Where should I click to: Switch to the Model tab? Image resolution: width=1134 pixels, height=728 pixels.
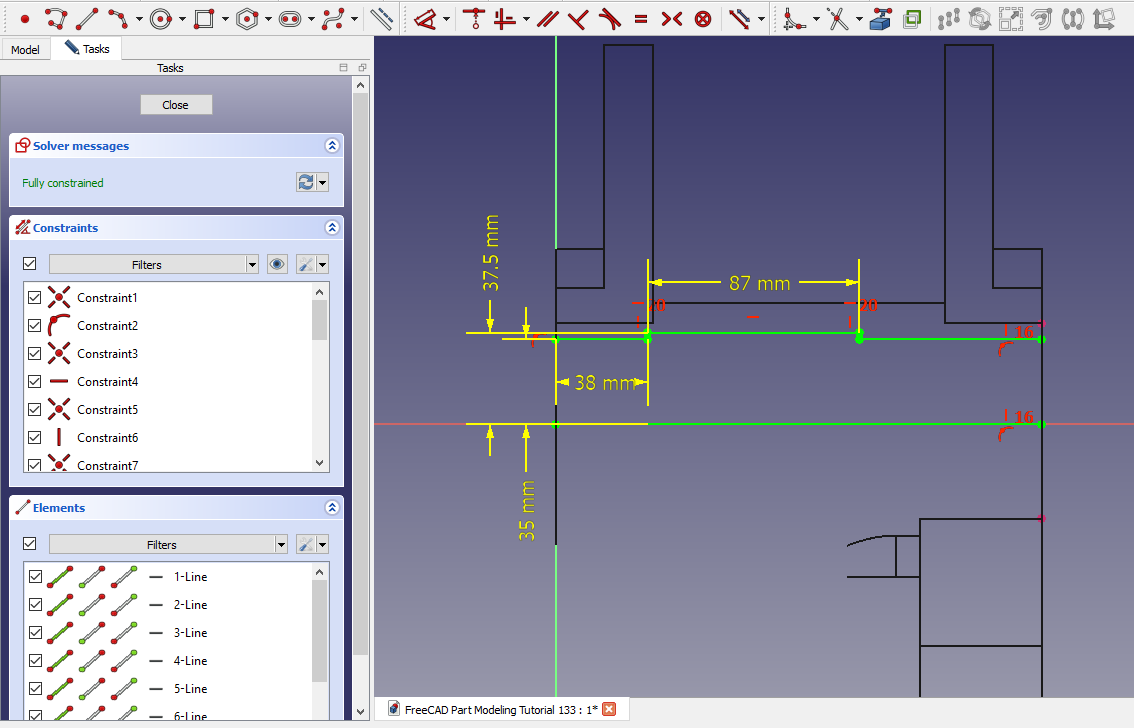25,49
